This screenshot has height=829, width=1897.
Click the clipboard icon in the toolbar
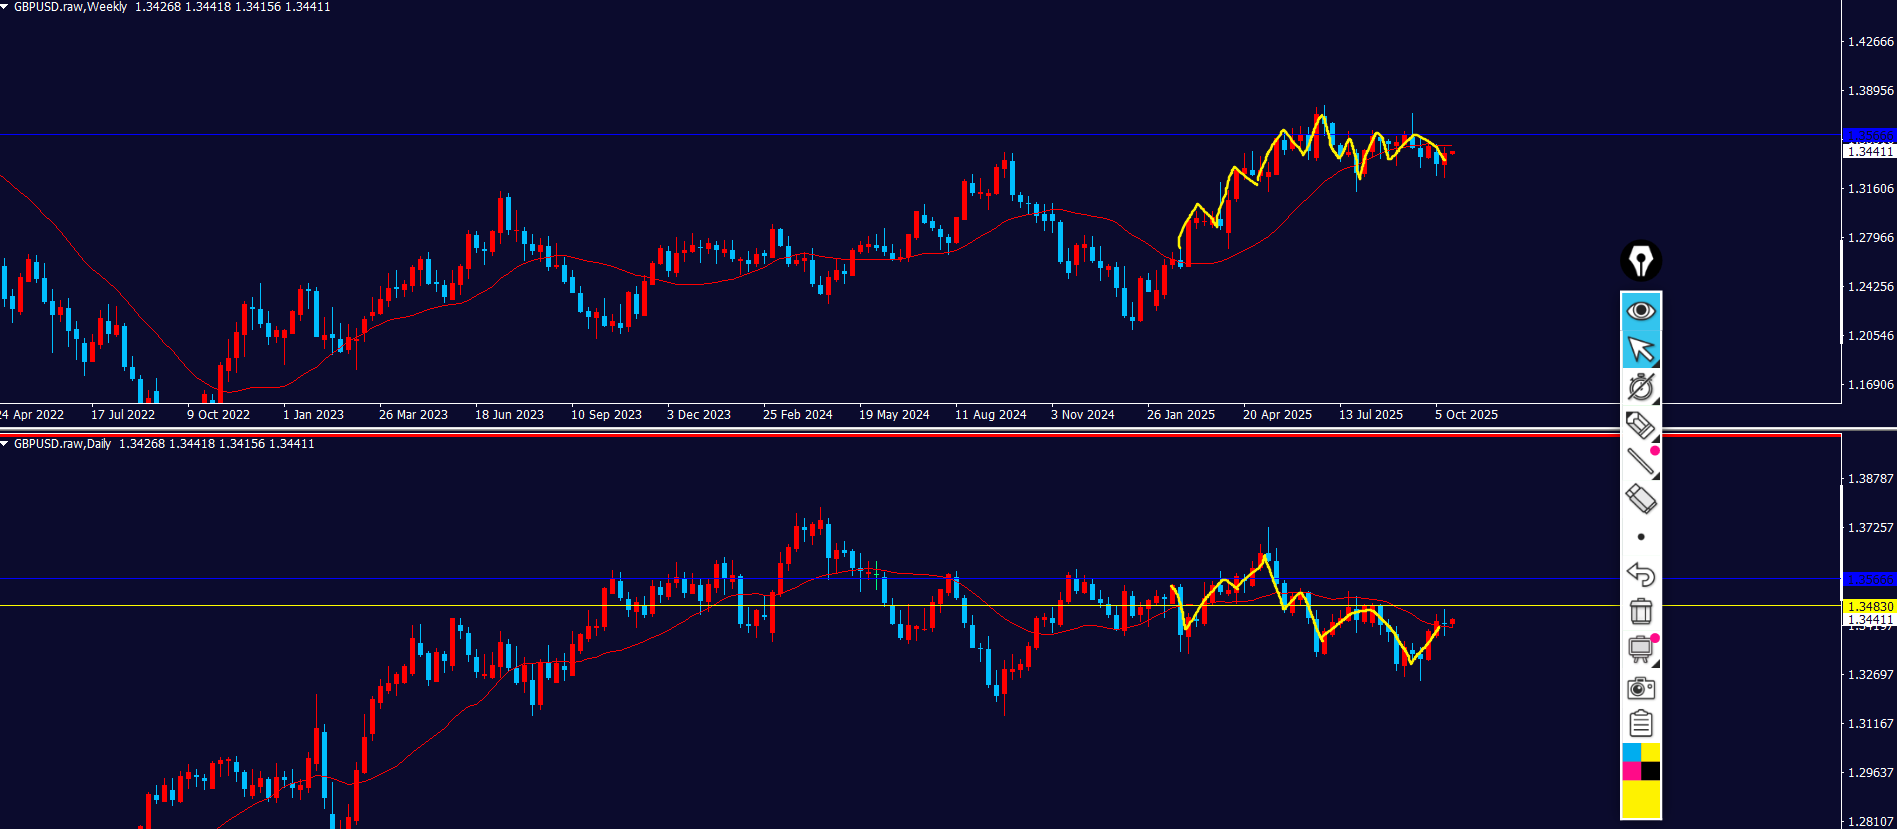pos(1640,723)
